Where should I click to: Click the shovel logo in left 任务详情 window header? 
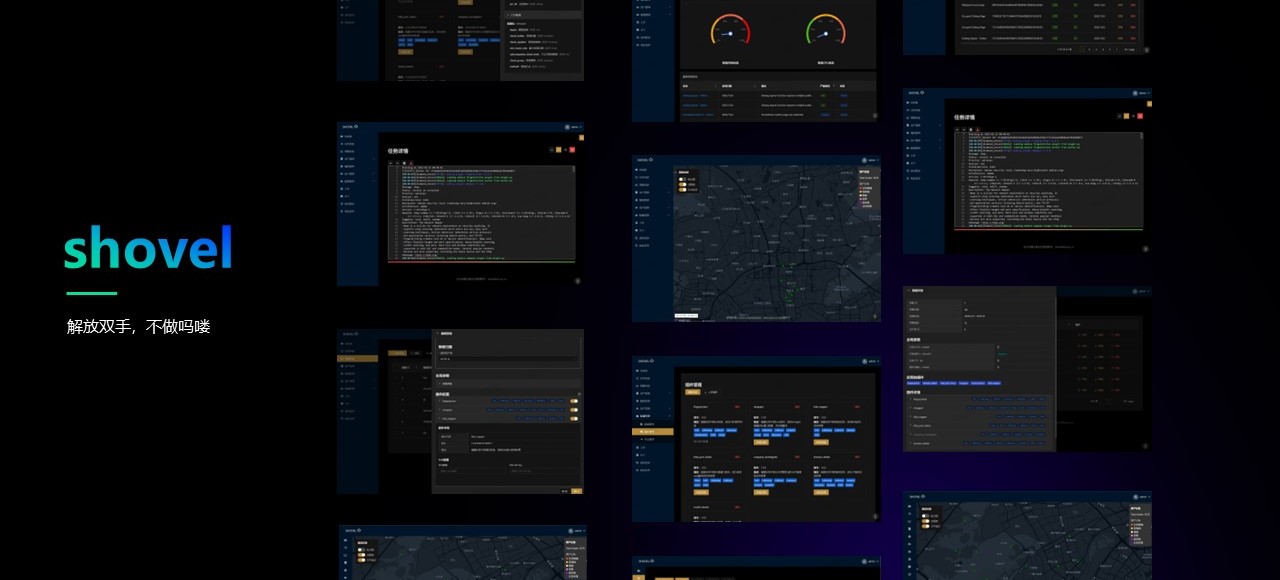(x=350, y=127)
